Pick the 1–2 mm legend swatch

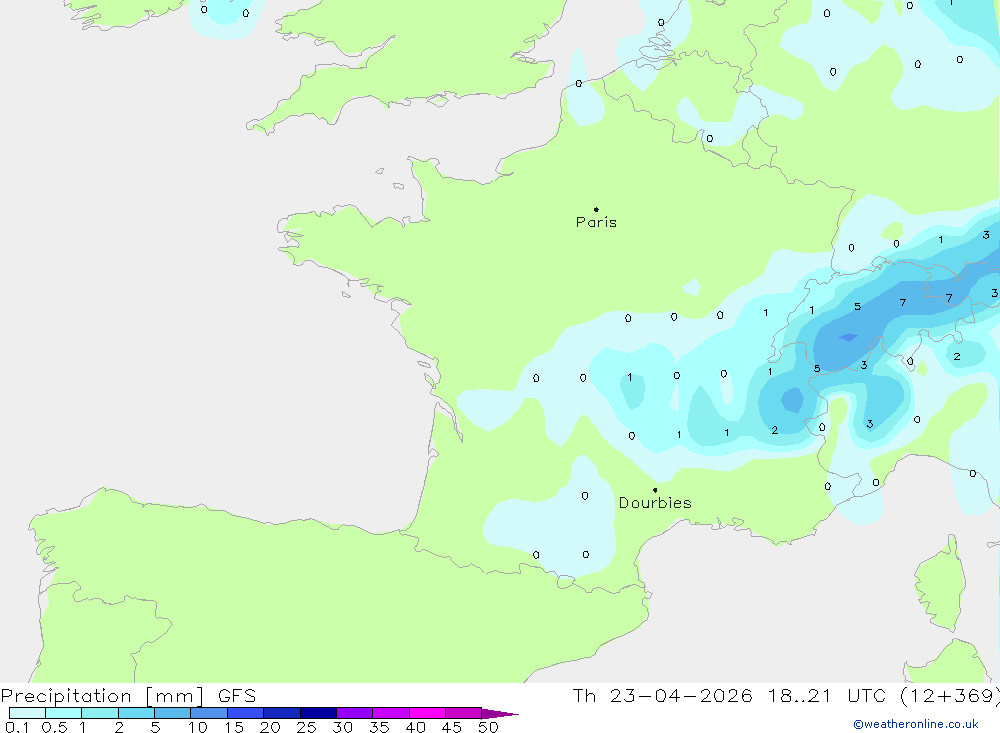[99, 713]
